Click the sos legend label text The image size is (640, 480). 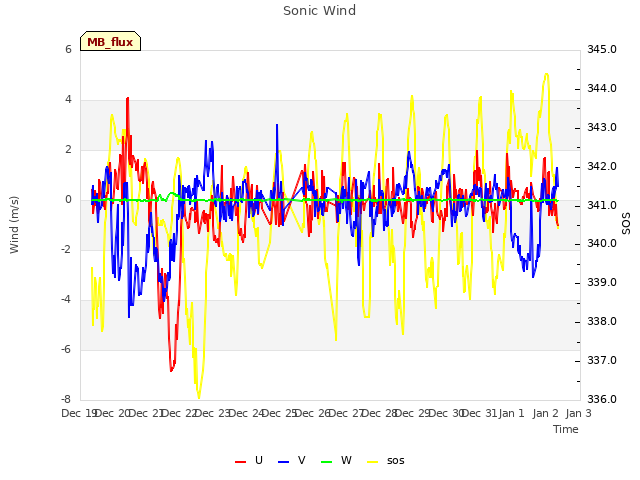[396, 461]
